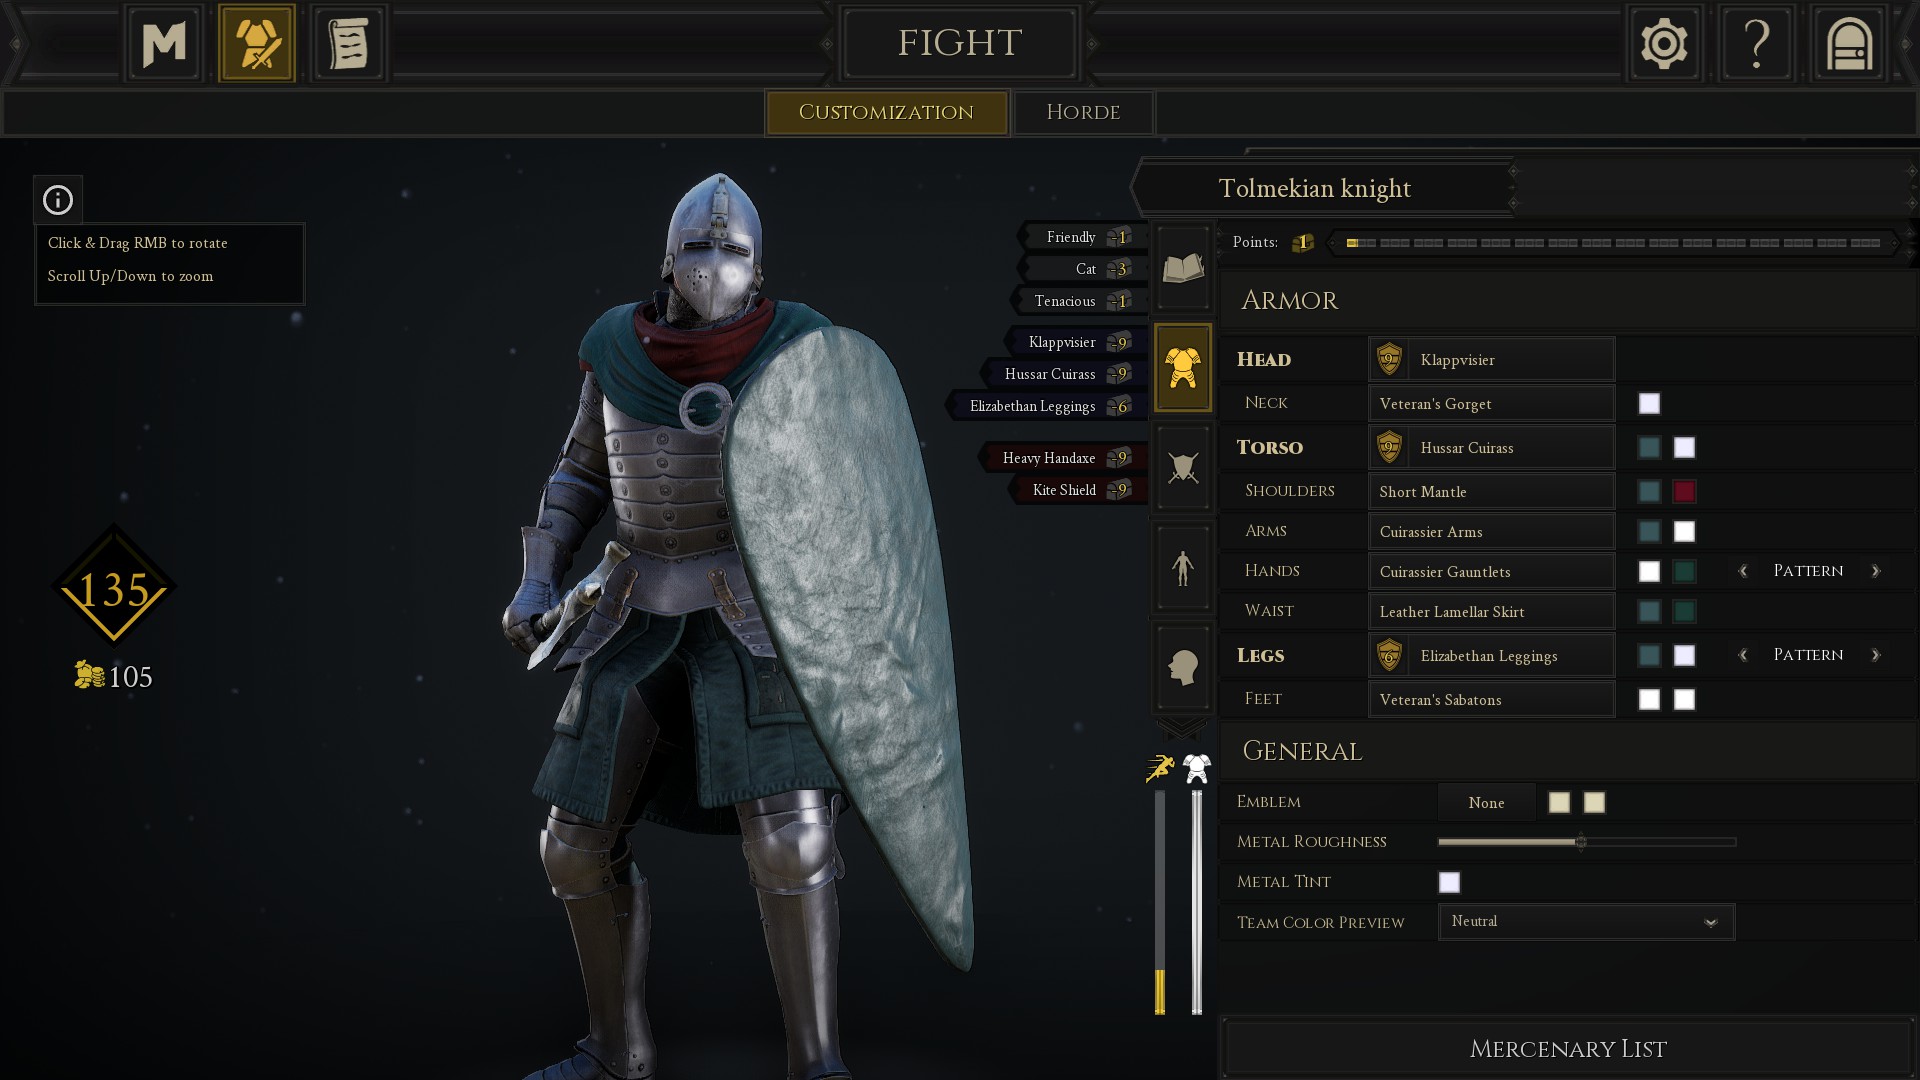Open the help question mark icon

[1757, 43]
